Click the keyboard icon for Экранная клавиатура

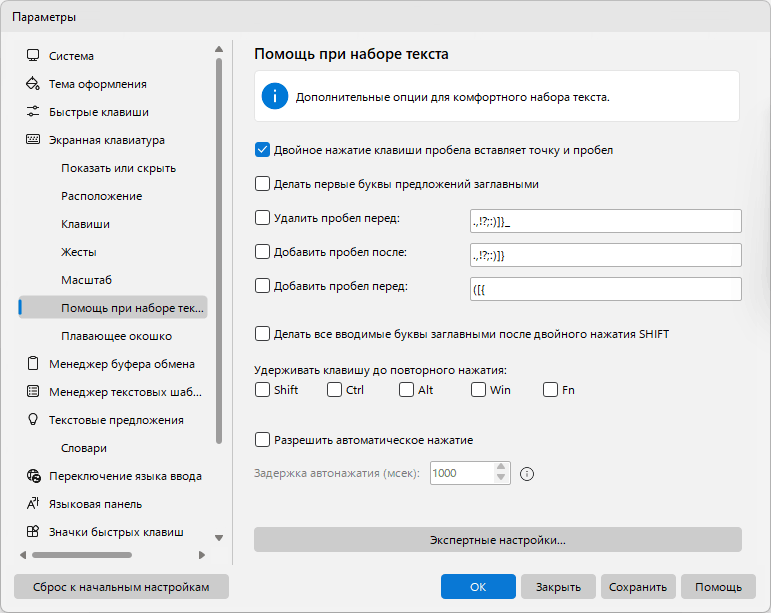tap(33, 140)
